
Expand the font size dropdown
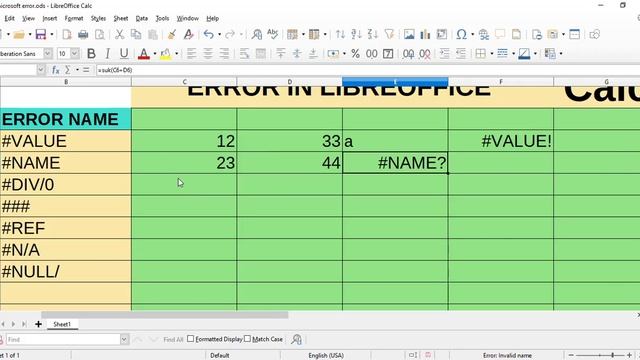(x=75, y=53)
